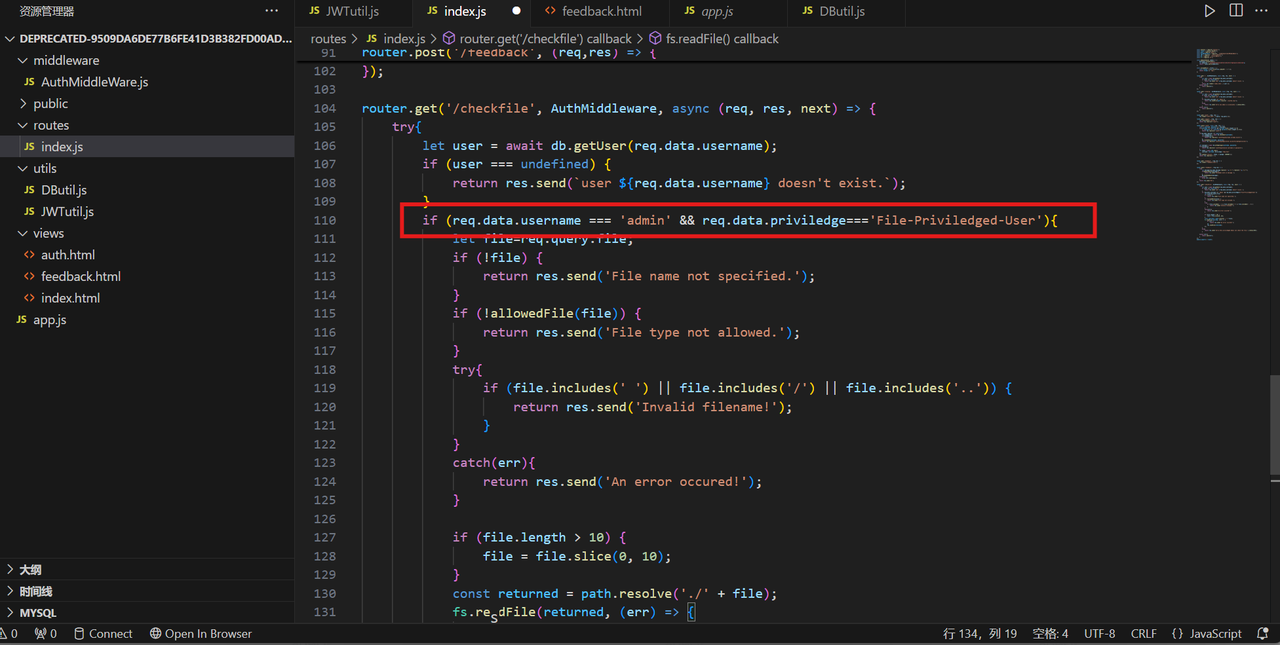This screenshot has width=1280, height=645.
Task: Click the code minimap preview
Action: (1230, 140)
